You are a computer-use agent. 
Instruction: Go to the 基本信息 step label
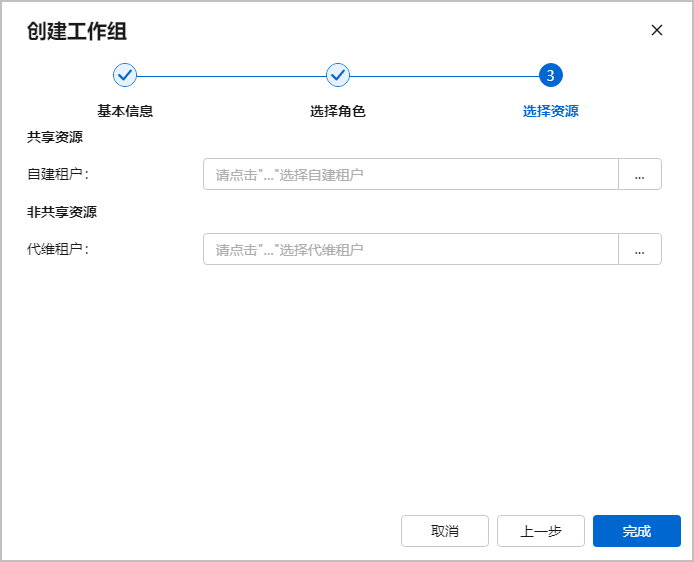[125, 111]
